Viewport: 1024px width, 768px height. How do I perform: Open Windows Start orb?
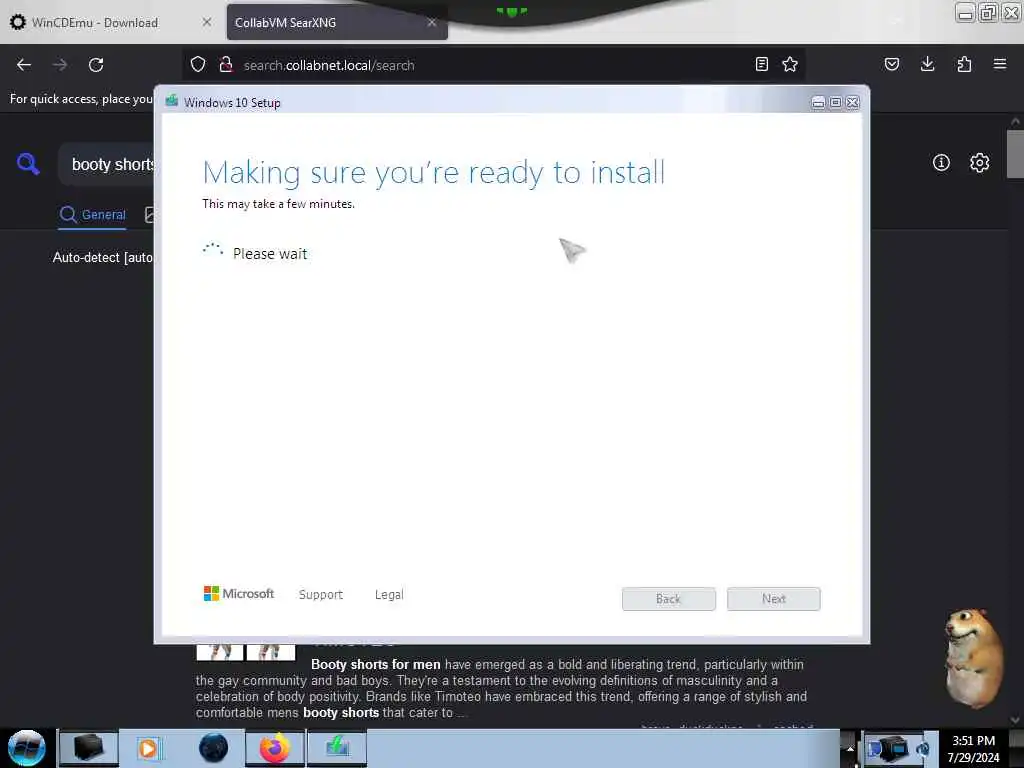pyautogui.click(x=27, y=748)
